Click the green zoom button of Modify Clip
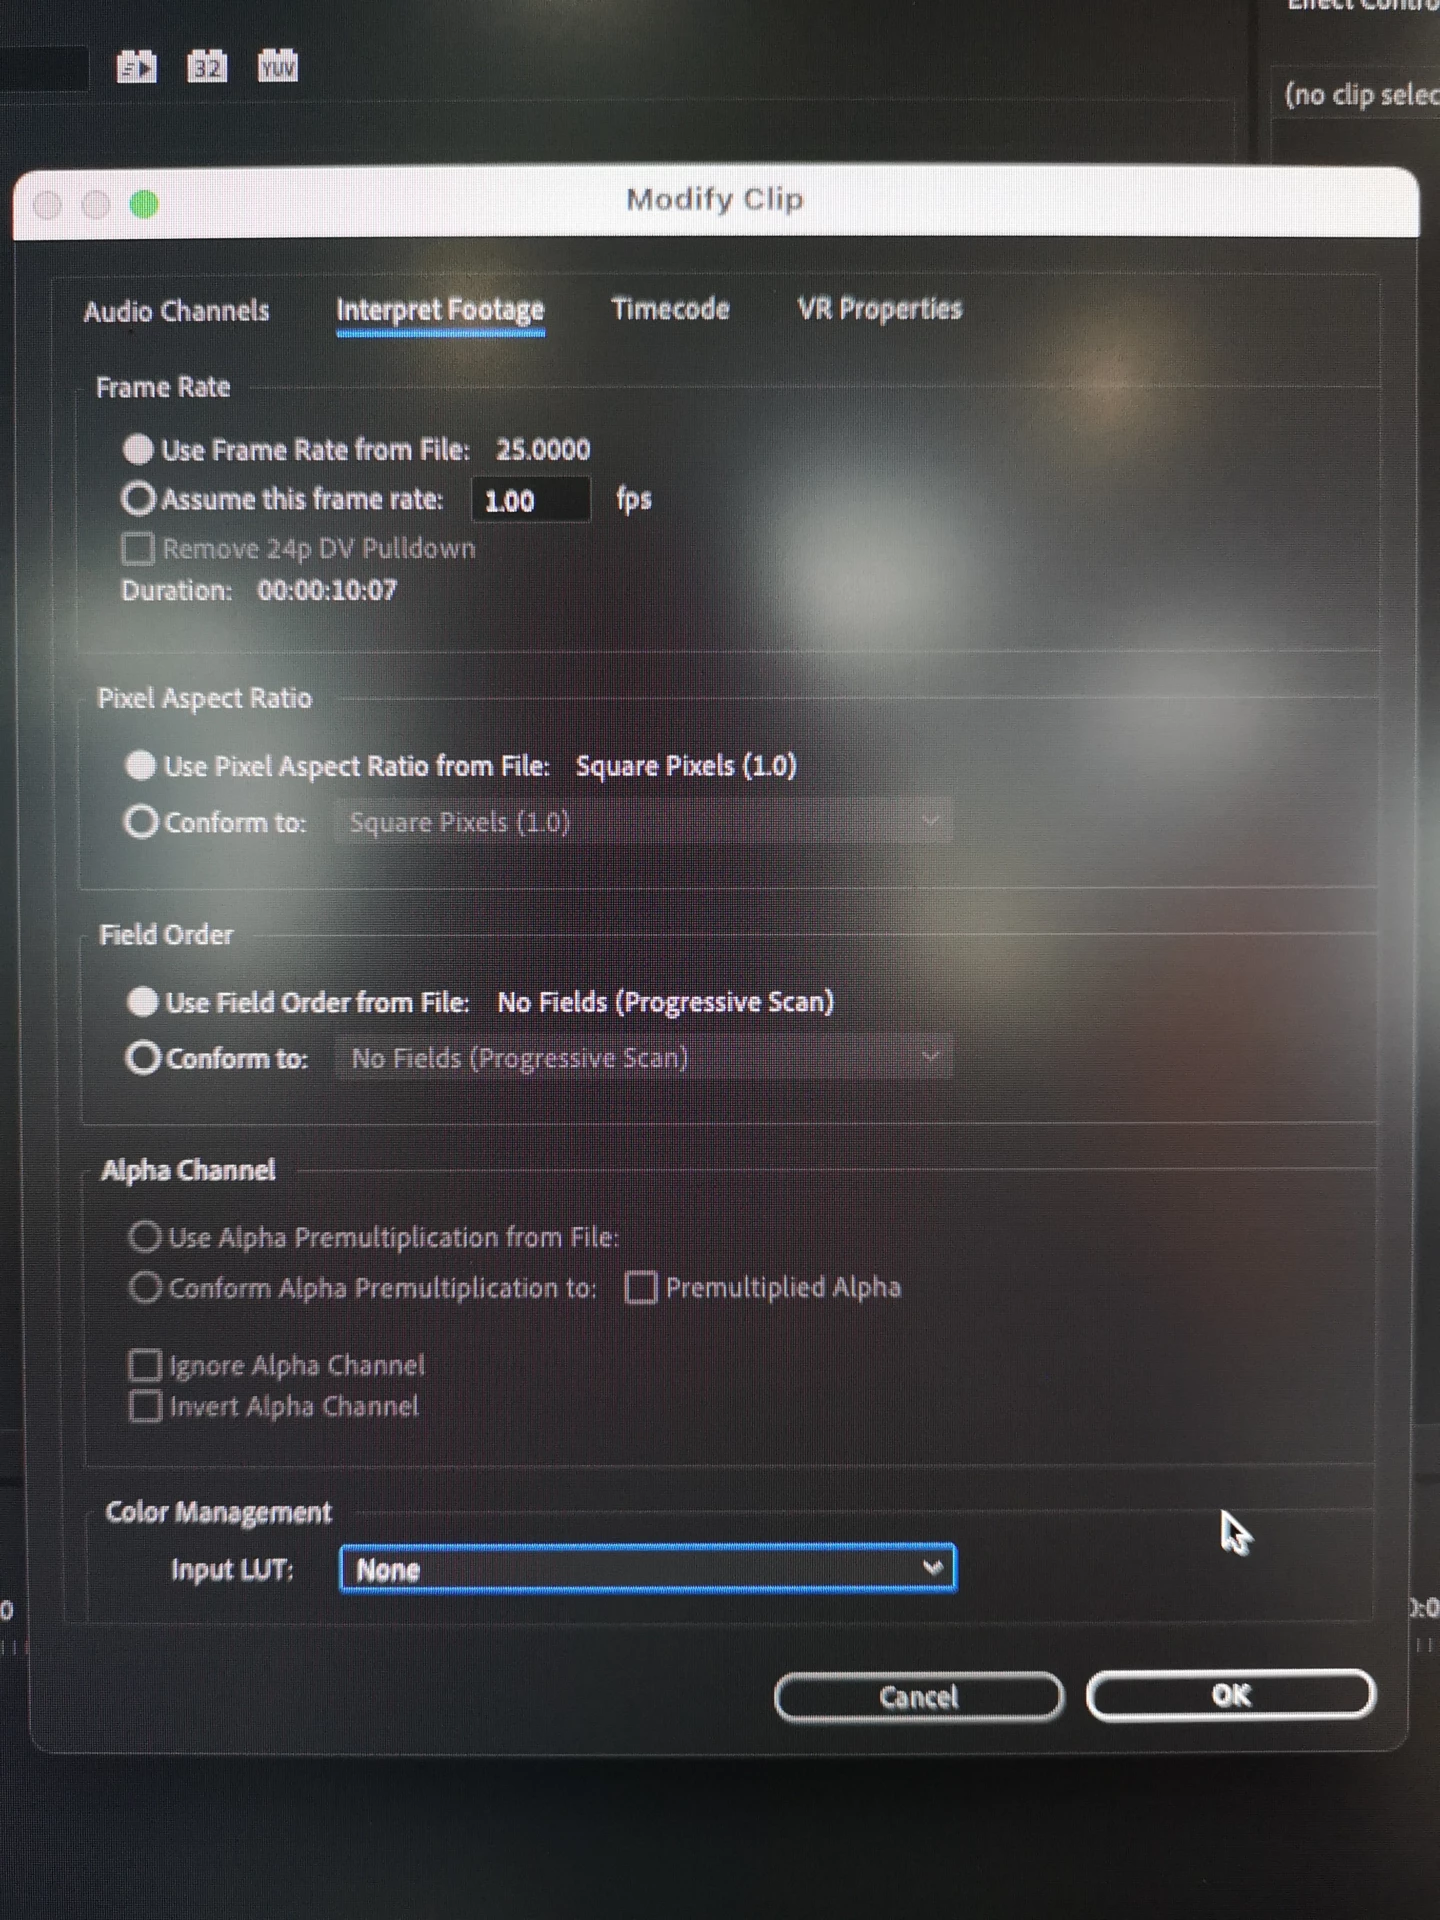 point(144,204)
